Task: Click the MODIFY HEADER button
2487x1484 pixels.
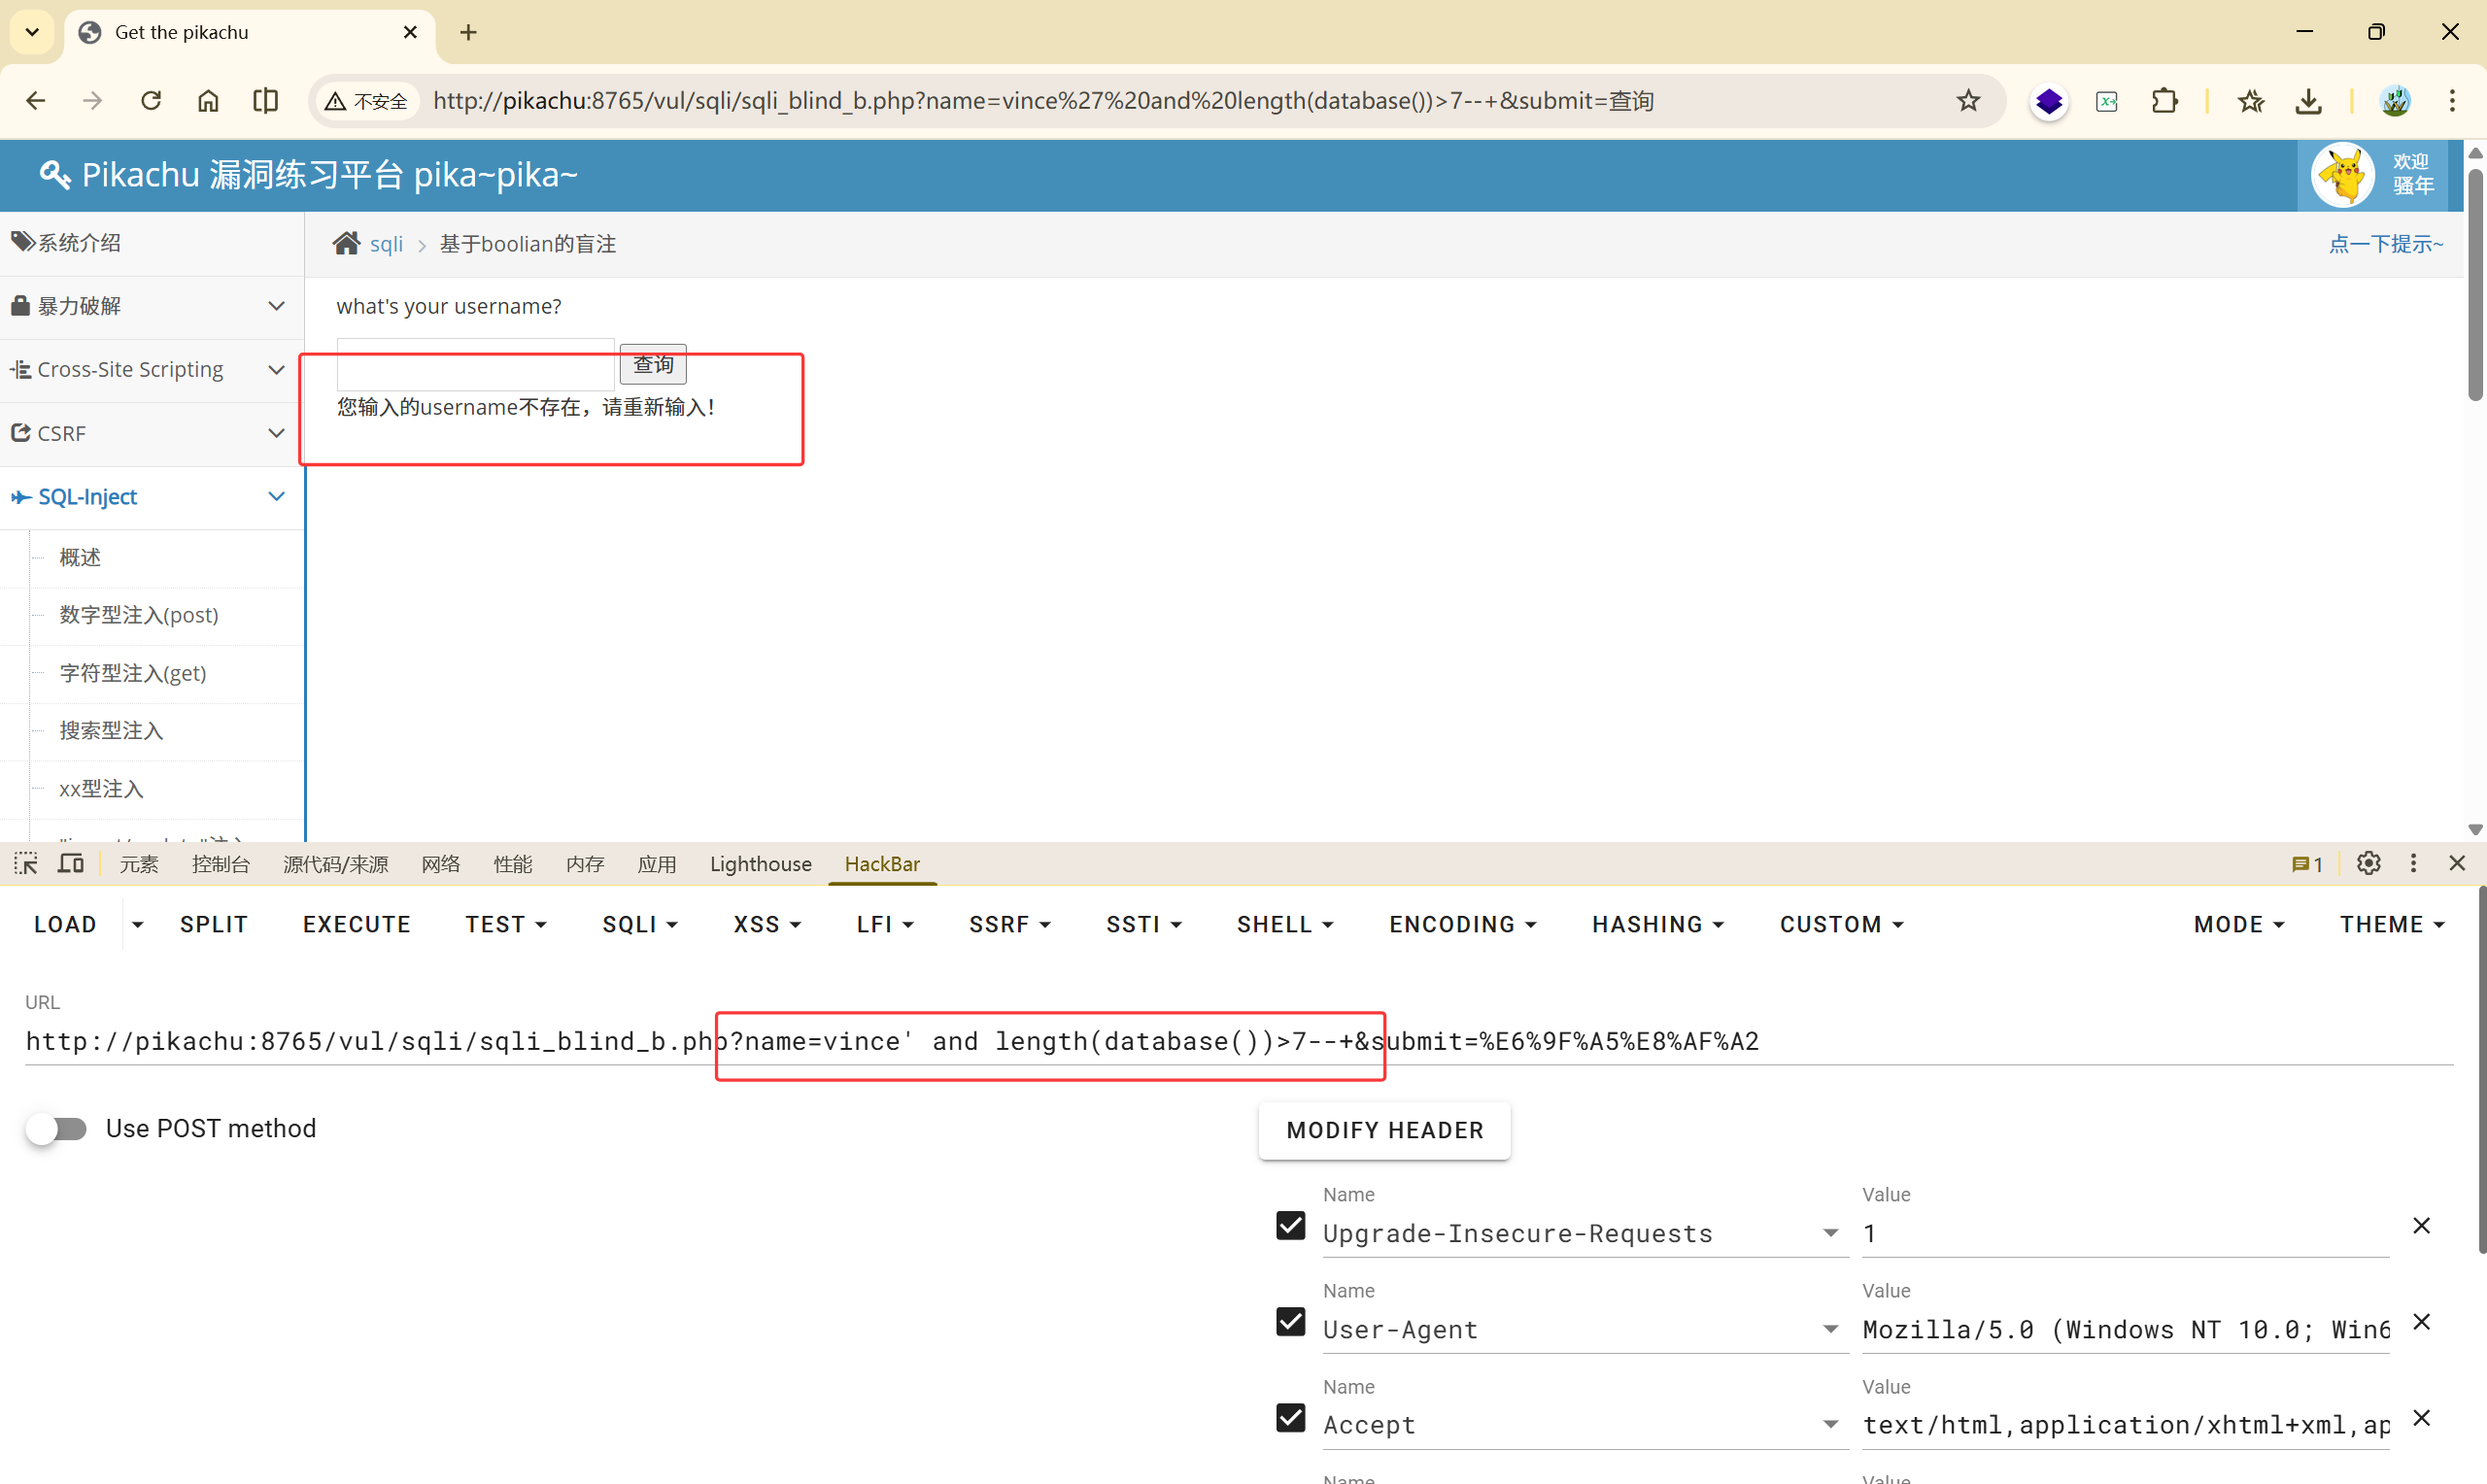Action: (x=1384, y=1131)
